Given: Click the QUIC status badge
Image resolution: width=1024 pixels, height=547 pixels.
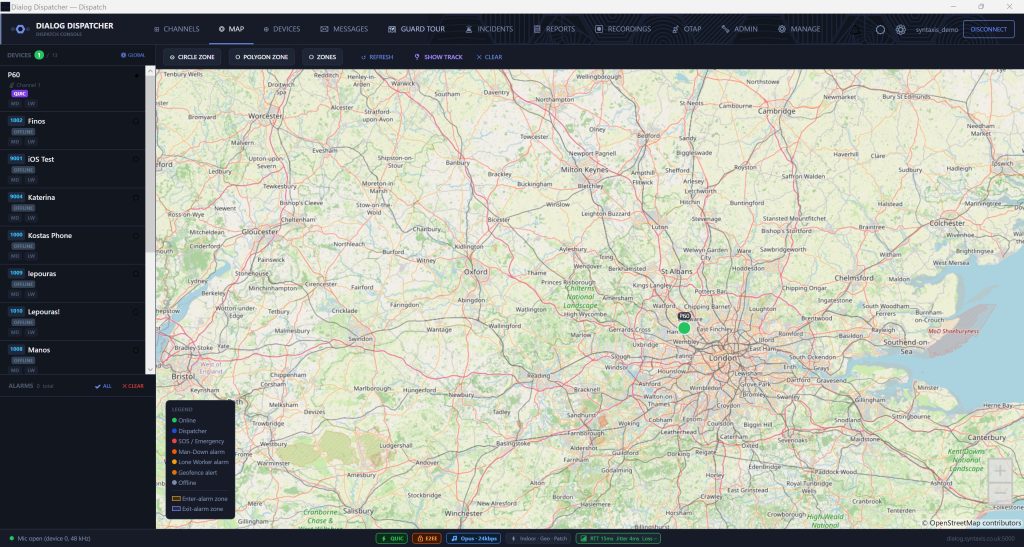Looking at the screenshot, I should coord(392,539).
